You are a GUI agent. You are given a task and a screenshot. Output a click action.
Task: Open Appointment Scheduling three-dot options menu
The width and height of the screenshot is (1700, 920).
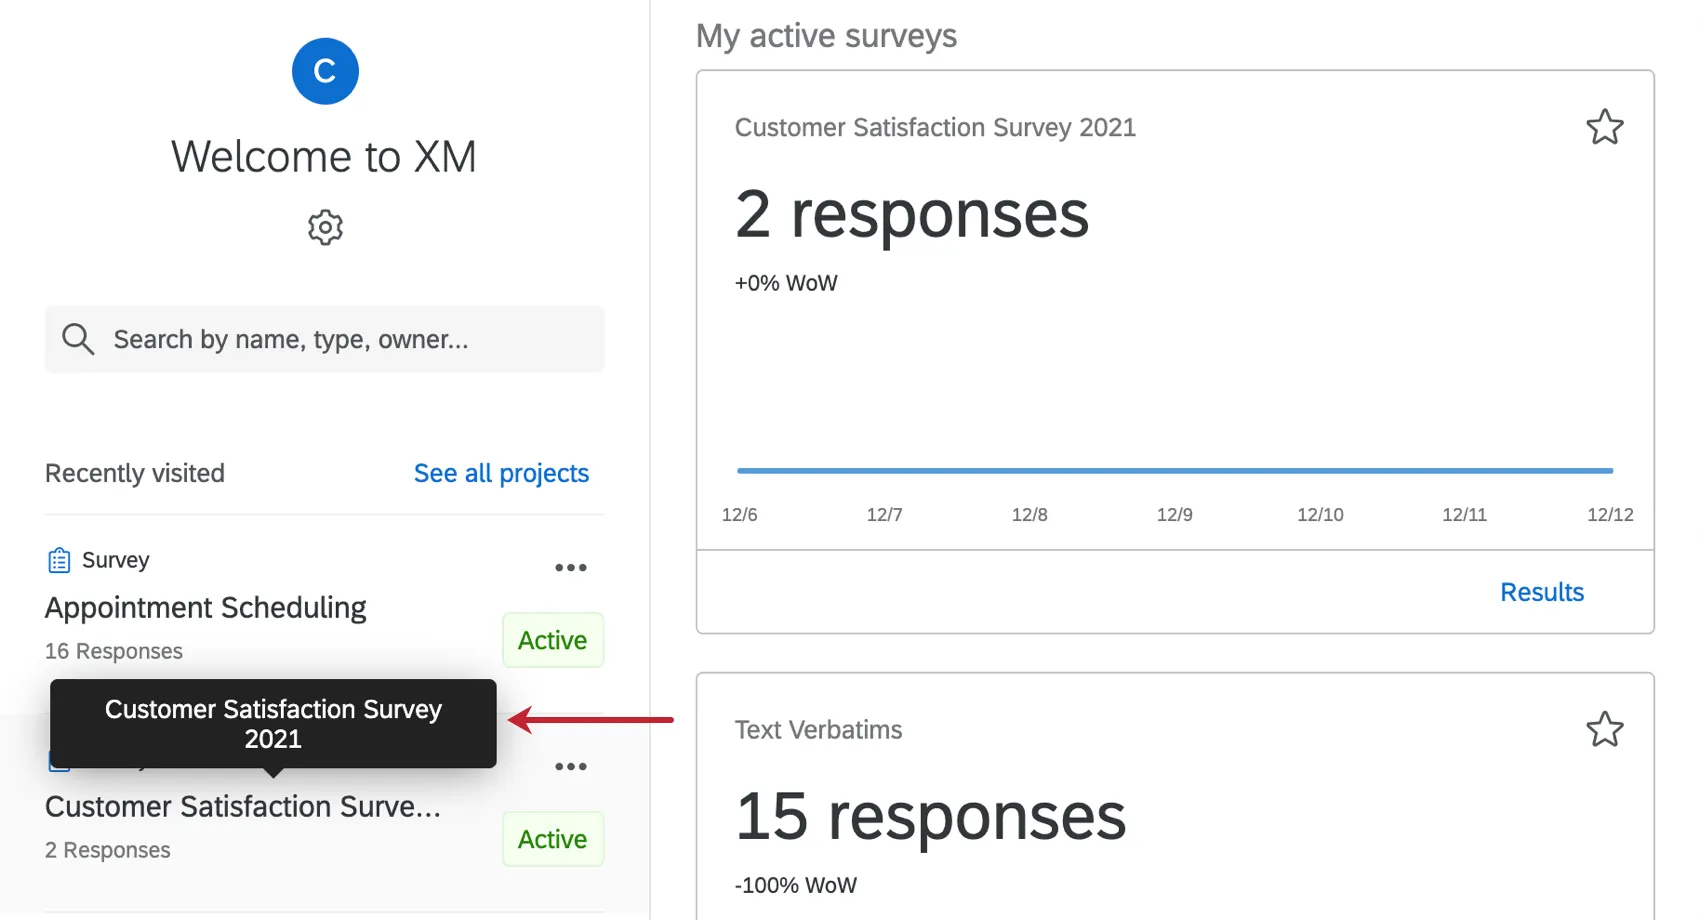coord(571,568)
